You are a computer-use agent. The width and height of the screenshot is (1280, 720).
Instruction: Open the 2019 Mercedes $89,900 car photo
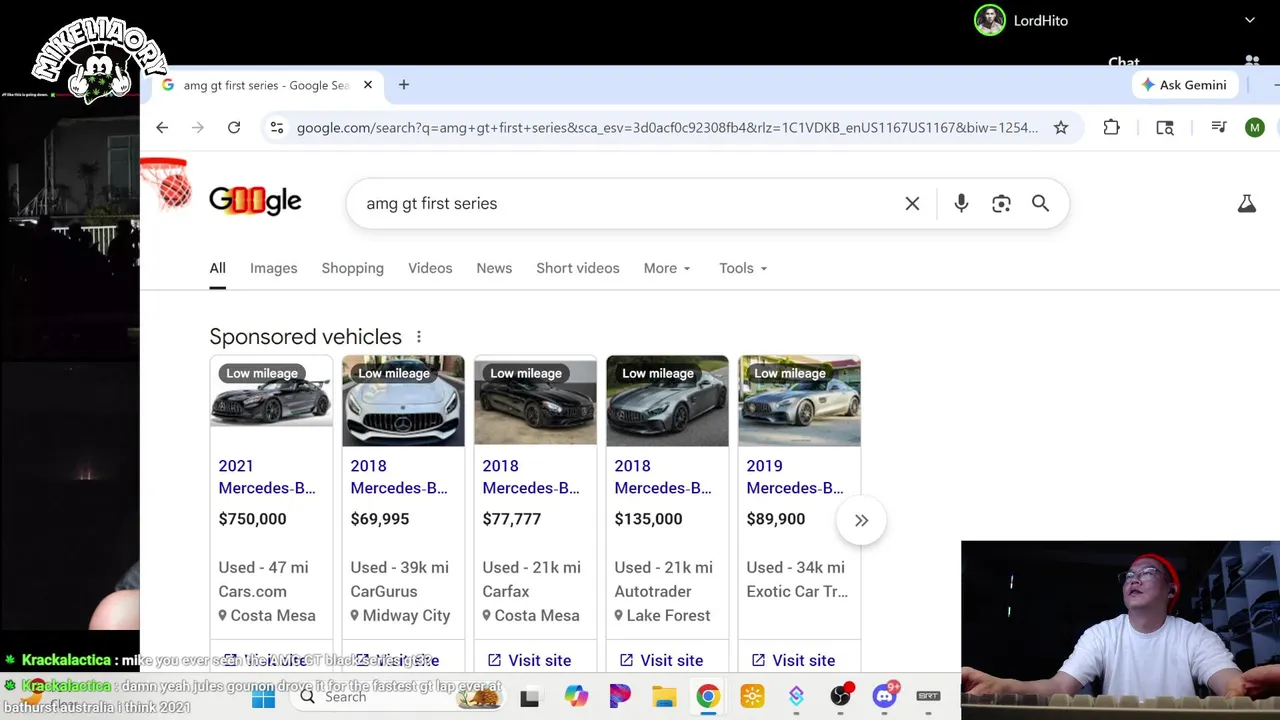(799, 401)
